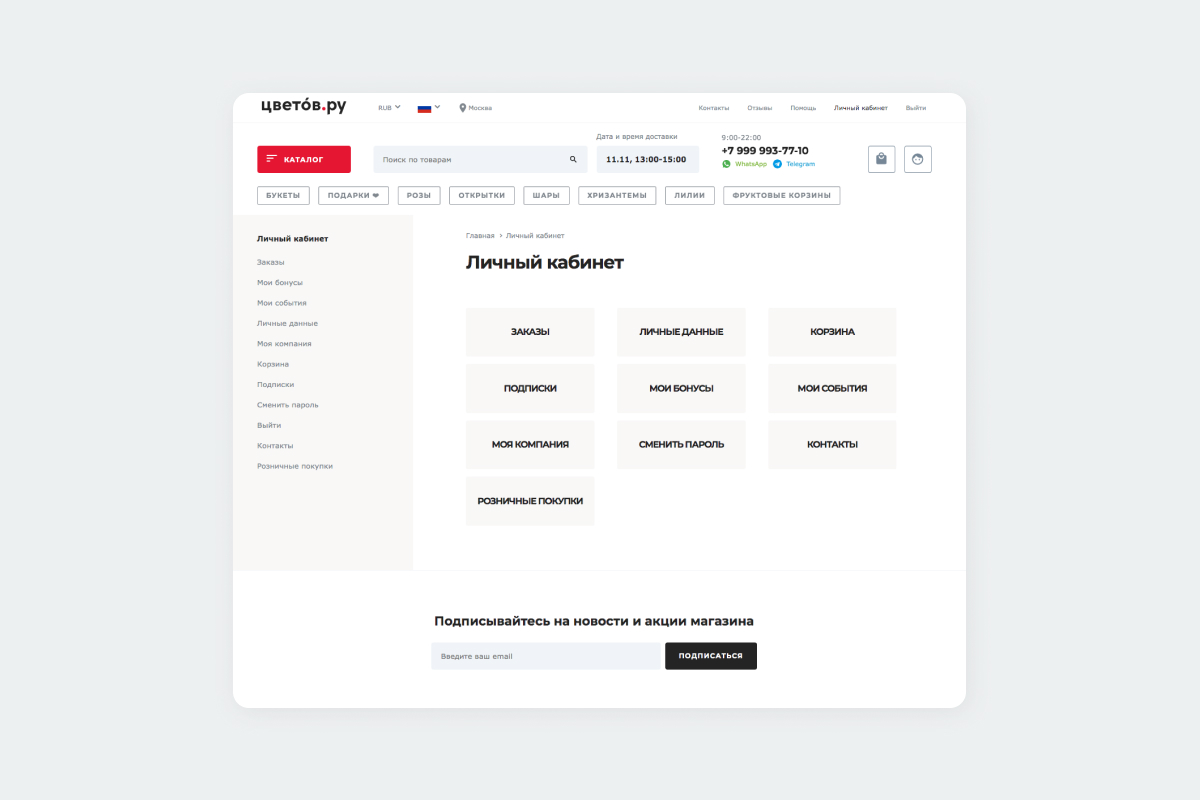The image size is (1200, 800).
Task: Select the РОЗЫ category tag
Action: [419, 195]
